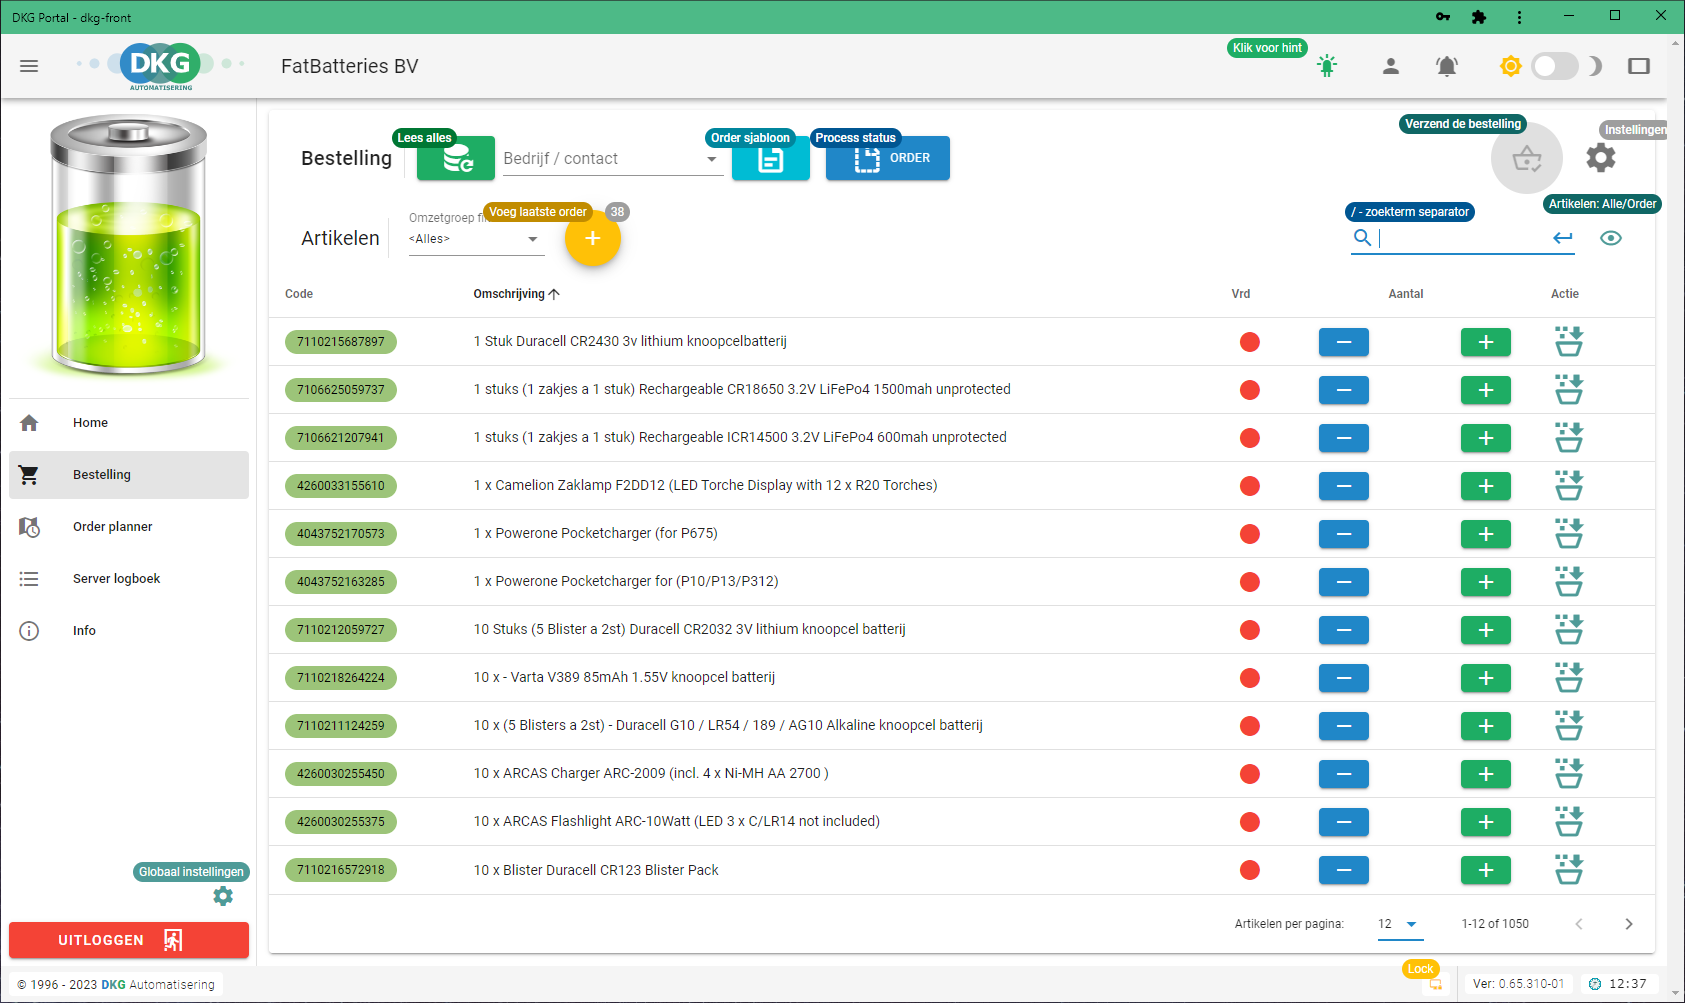Increase quantity for Duracell G10 LR54 row

pos(1486,726)
